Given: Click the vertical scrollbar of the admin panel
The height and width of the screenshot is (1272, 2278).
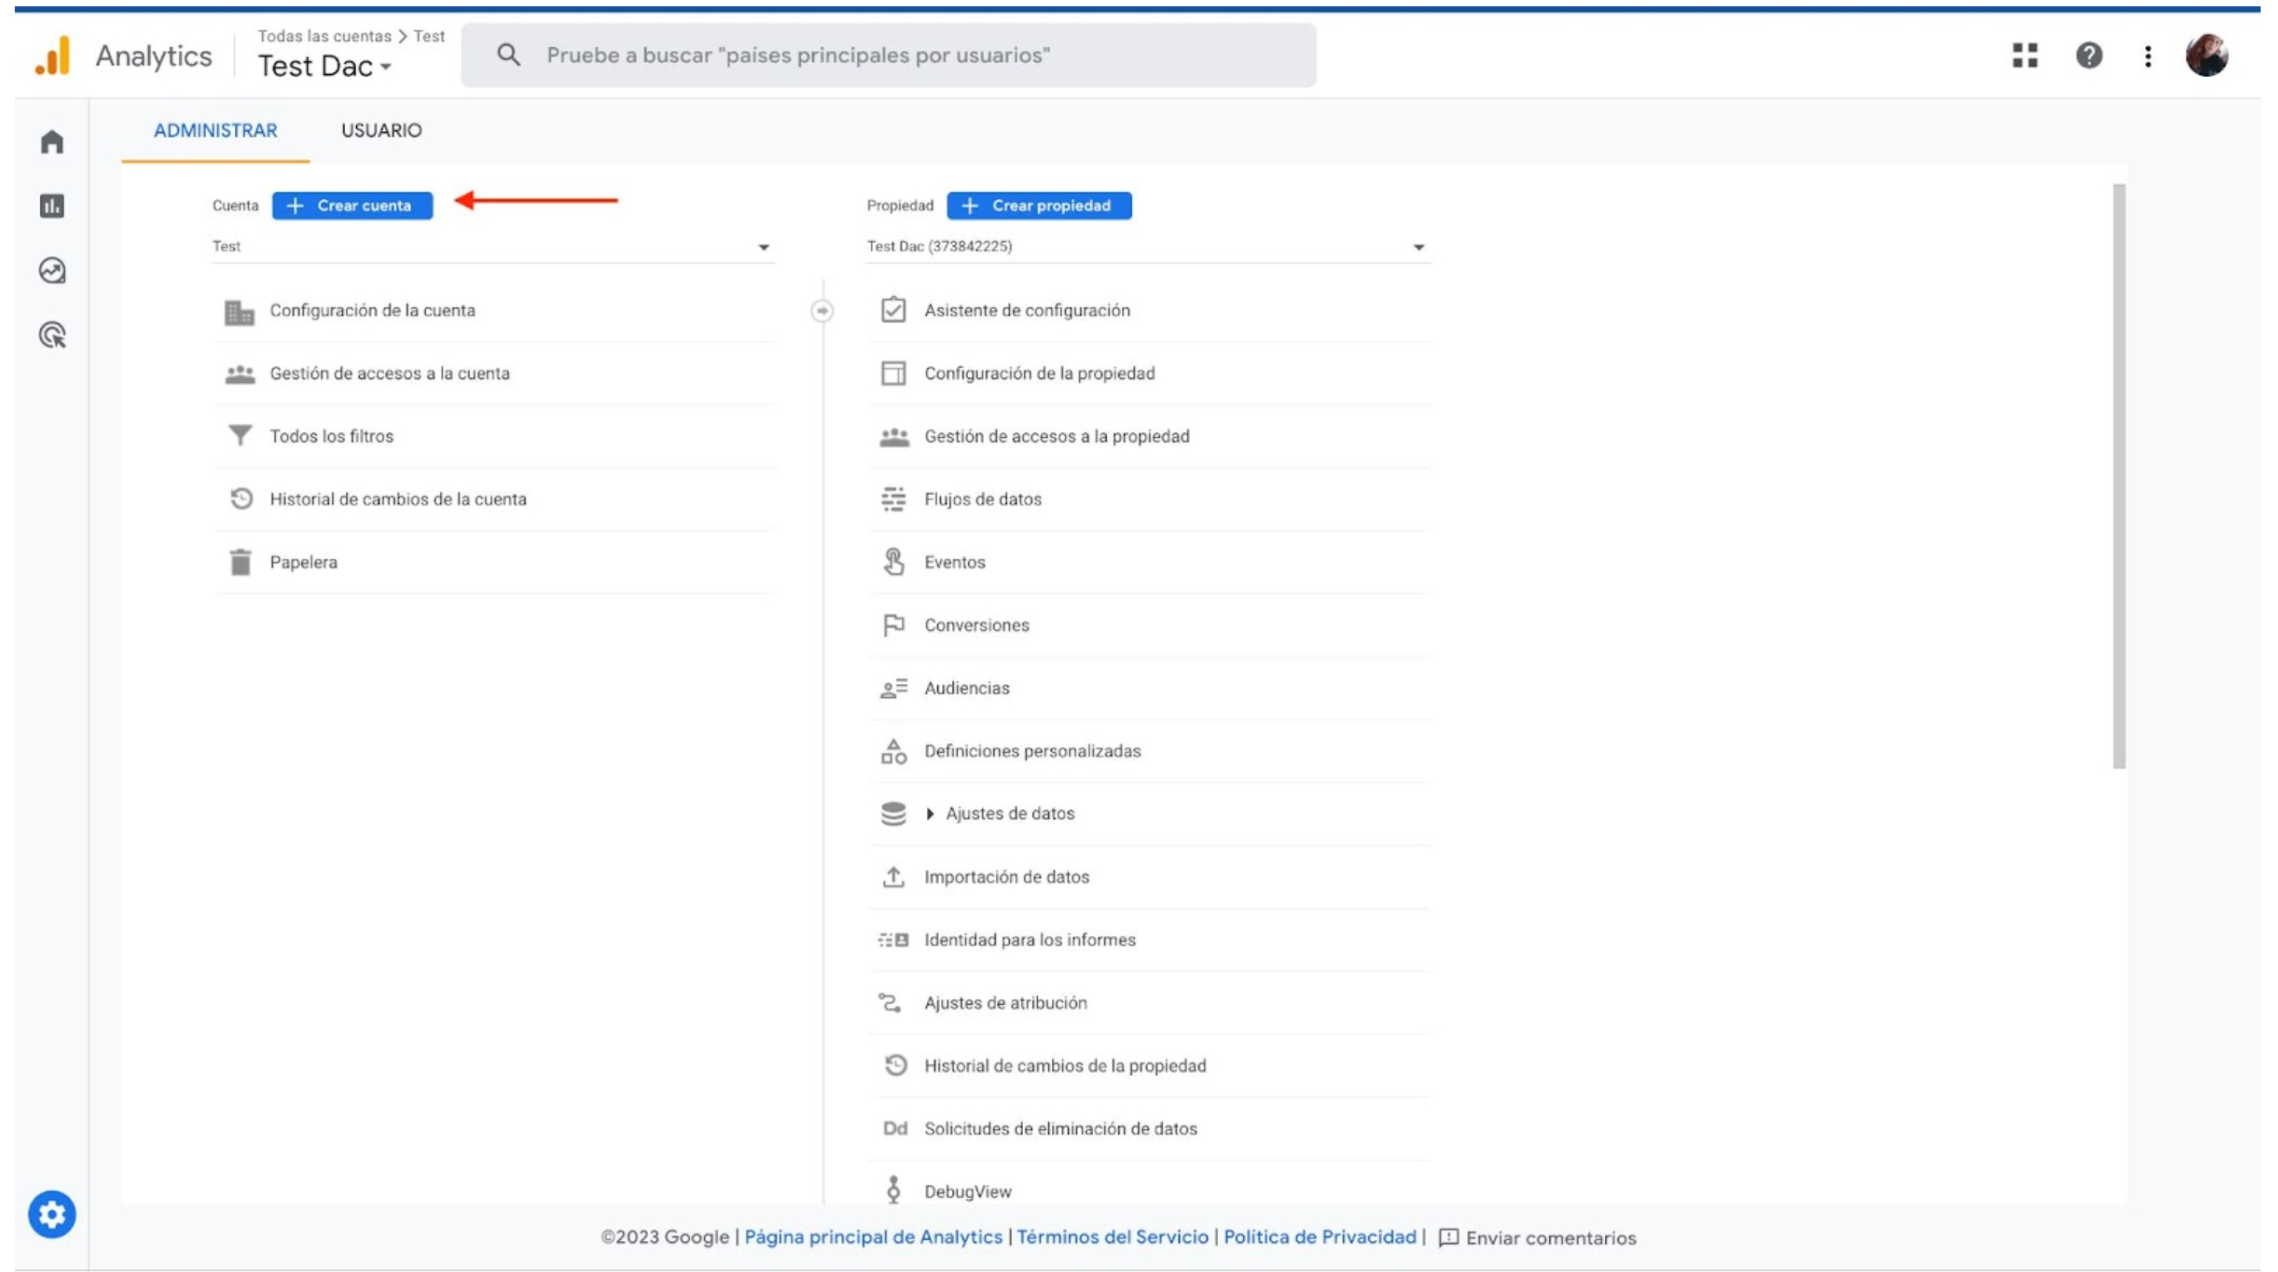Looking at the screenshot, I should click(x=2118, y=476).
